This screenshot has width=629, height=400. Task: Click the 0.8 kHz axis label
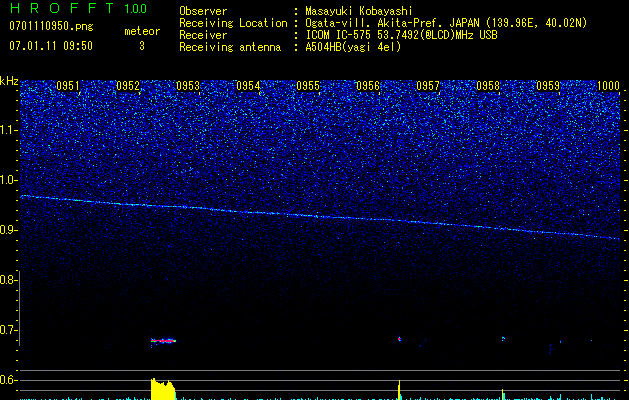click(8, 280)
